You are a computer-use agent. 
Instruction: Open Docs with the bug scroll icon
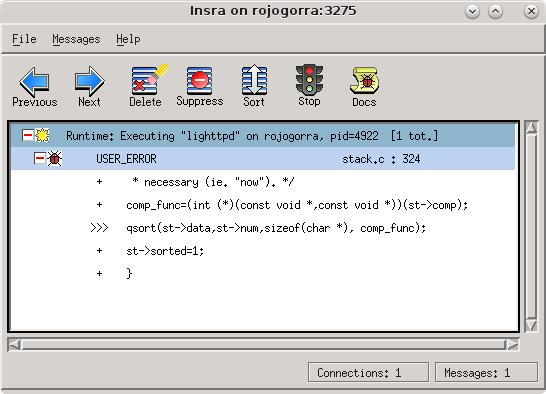coord(364,87)
